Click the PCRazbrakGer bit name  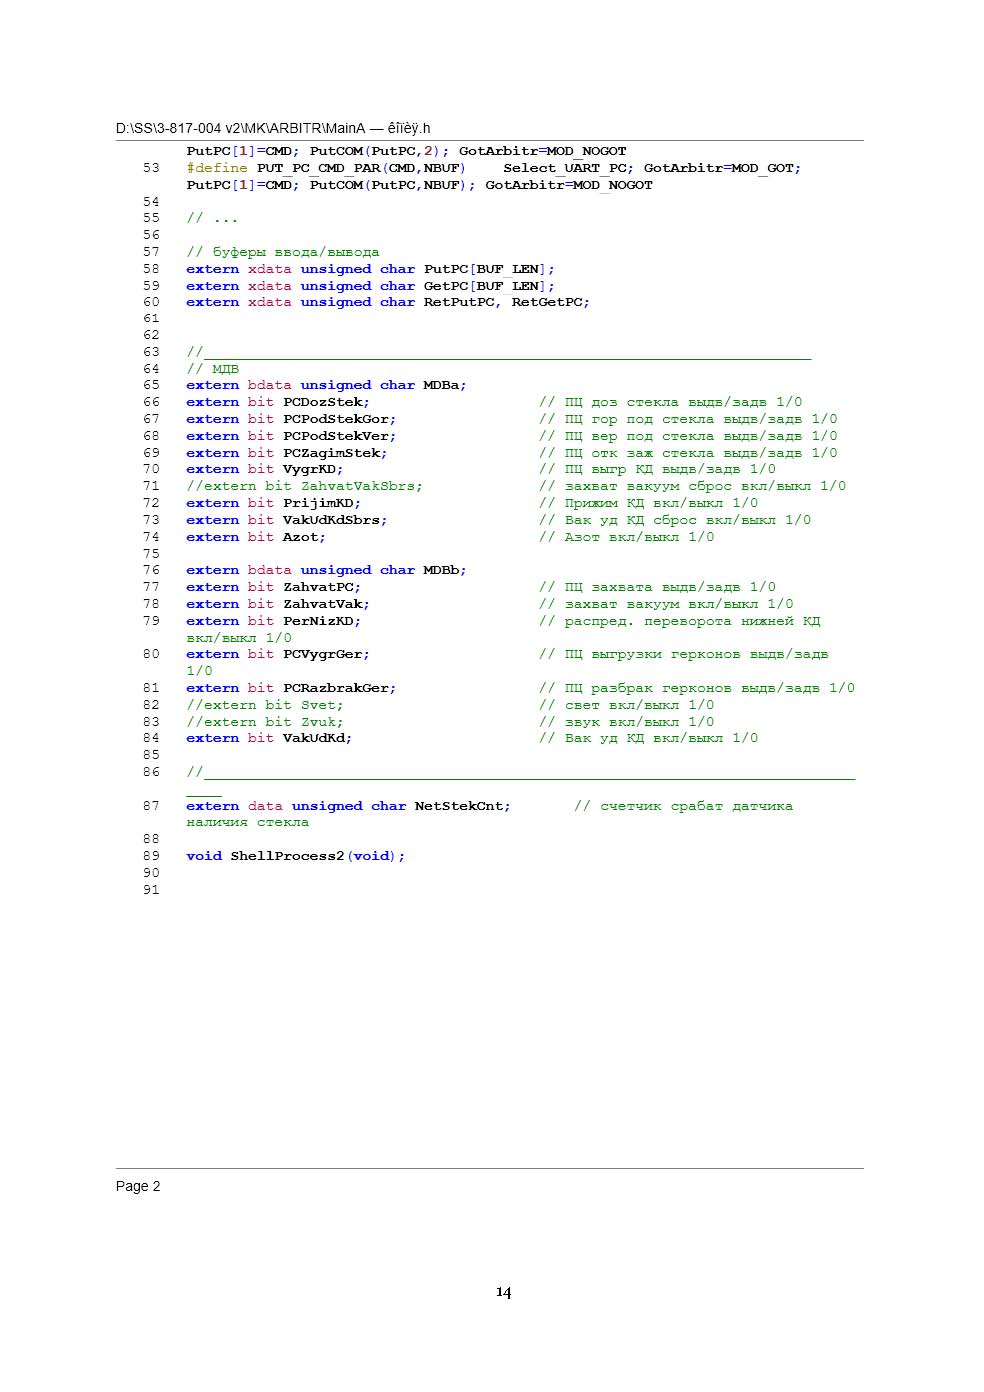click(x=336, y=688)
